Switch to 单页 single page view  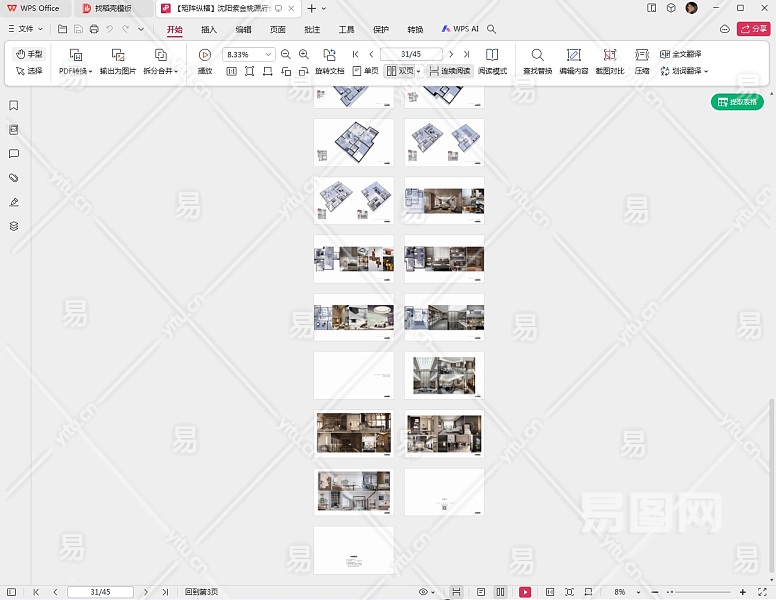pos(365,71)
